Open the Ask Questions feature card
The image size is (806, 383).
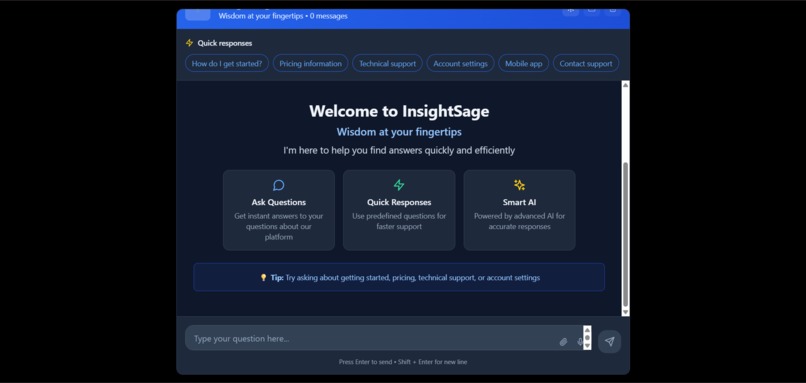click(279, 210)
